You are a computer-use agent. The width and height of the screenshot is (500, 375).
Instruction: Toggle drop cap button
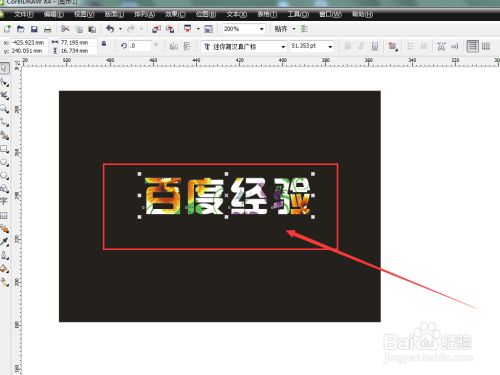[424, 46]
